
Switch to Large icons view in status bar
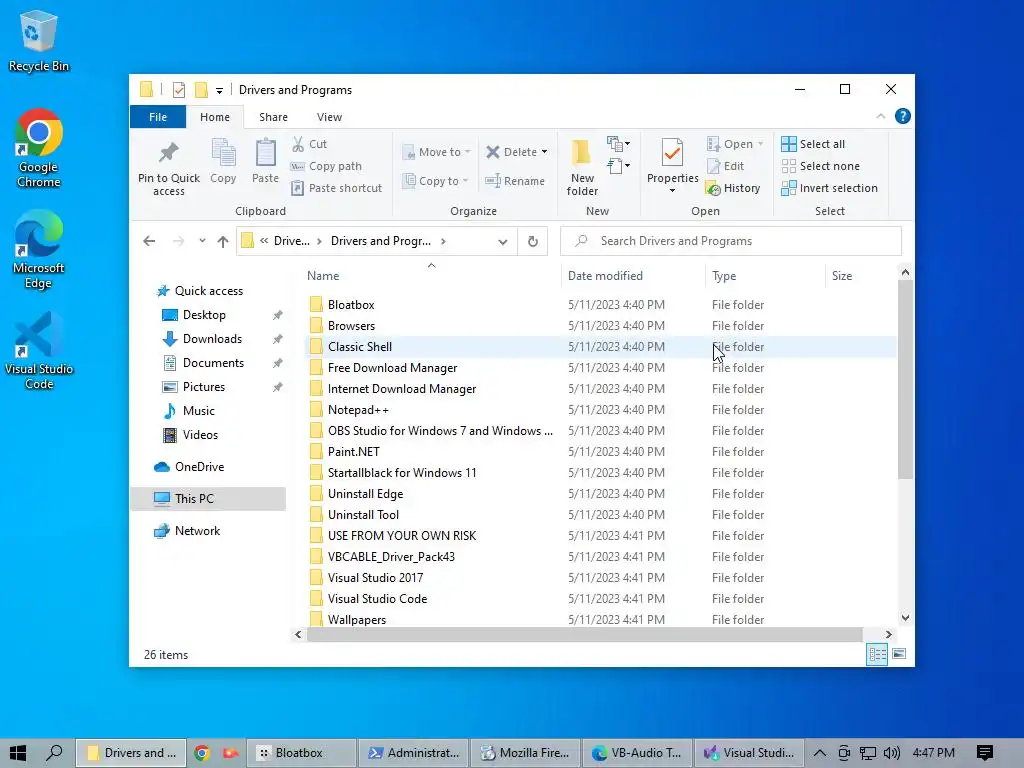[899, 654]
